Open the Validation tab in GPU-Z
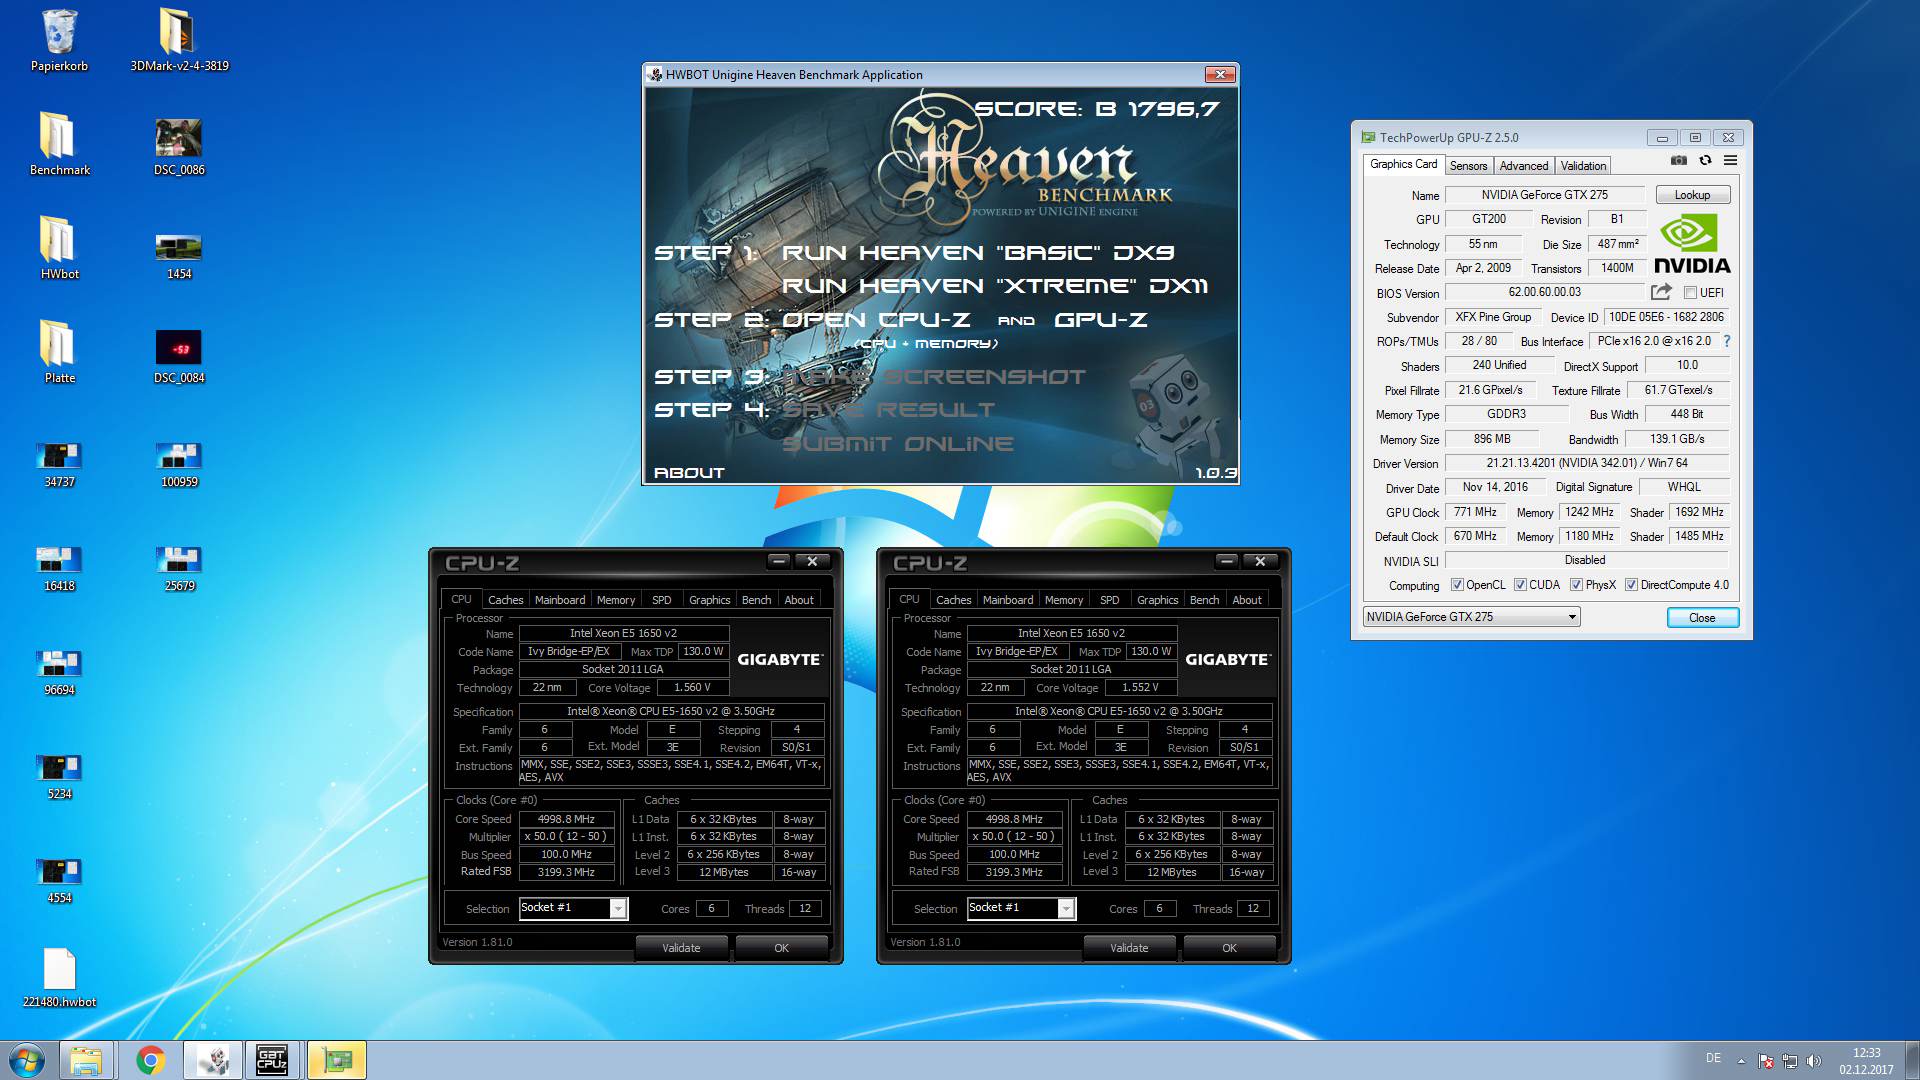This screenshot has width=1920, height=1080. pyautogui.click(x=1583, y=166)
